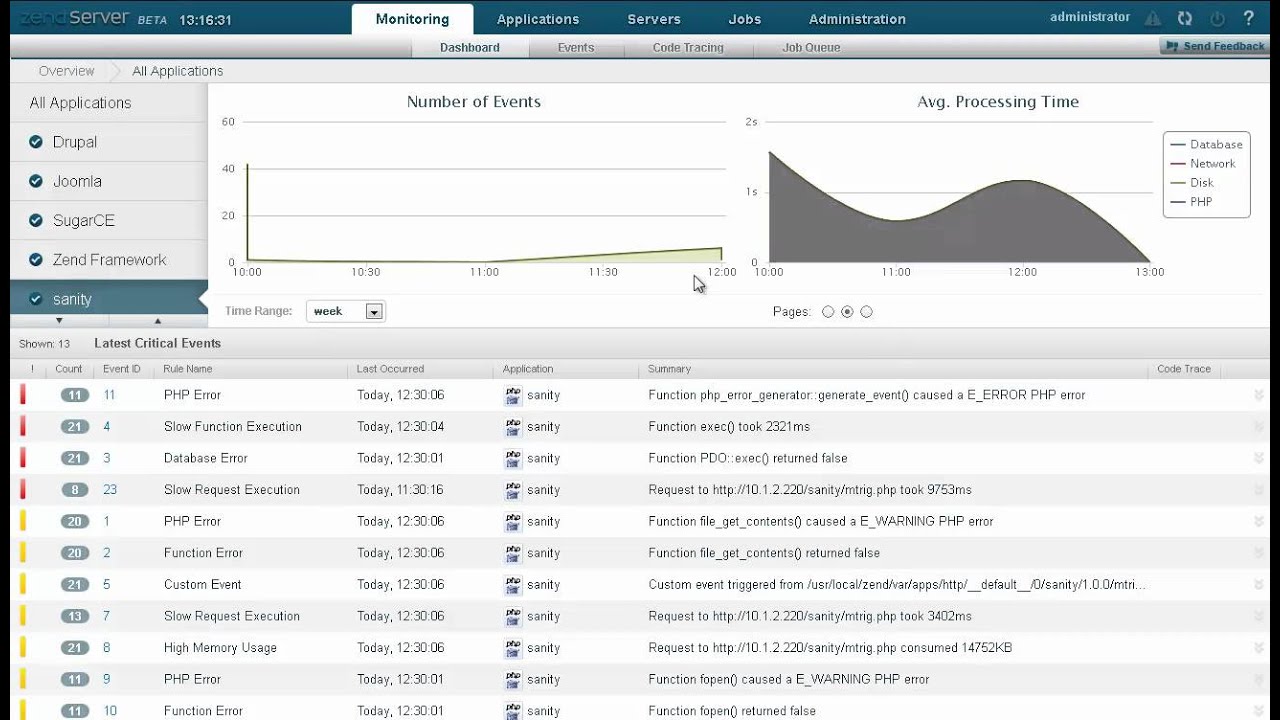Open event ID 23 link
Image resolution: width=1280 pixels, height=720 pixels.
(x=110, y=490)
